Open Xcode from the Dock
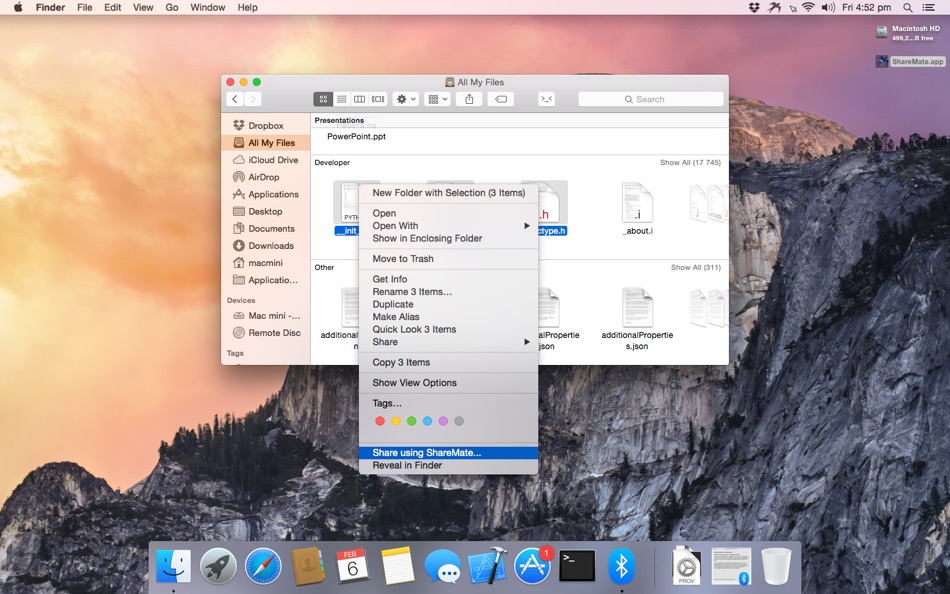Screen dimensions: 950x594 click(x=488, y=566)
